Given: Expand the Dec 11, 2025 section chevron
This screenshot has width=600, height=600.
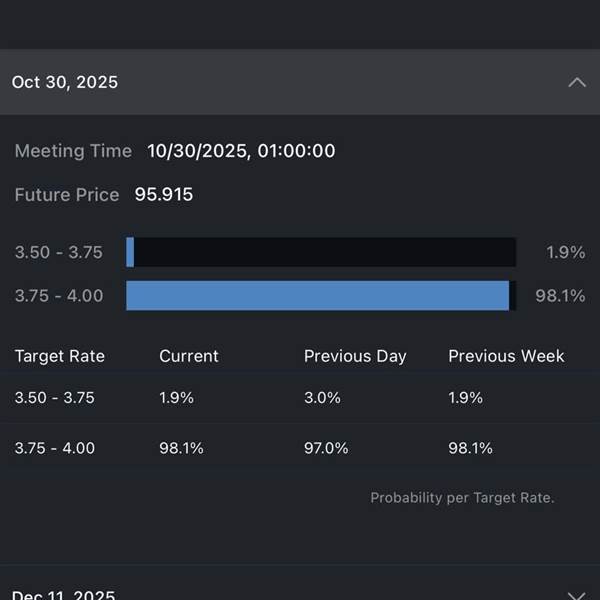Looking at the screenshot, I should [x=576, y=594].
